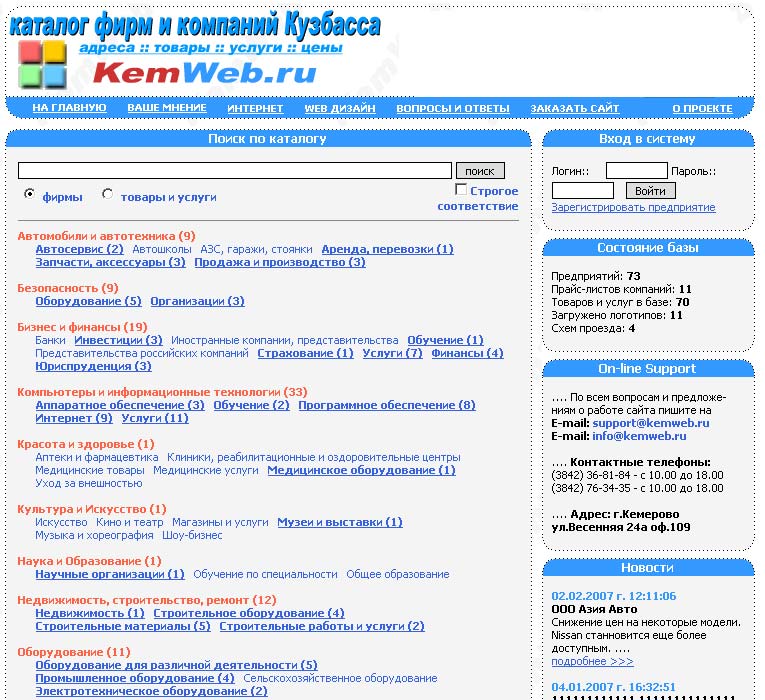The height and width of the screenshot is (700, 765).
Task: Click 'адреса :: товары :: услуги :: цены' tagline
Action: point(211,48)
